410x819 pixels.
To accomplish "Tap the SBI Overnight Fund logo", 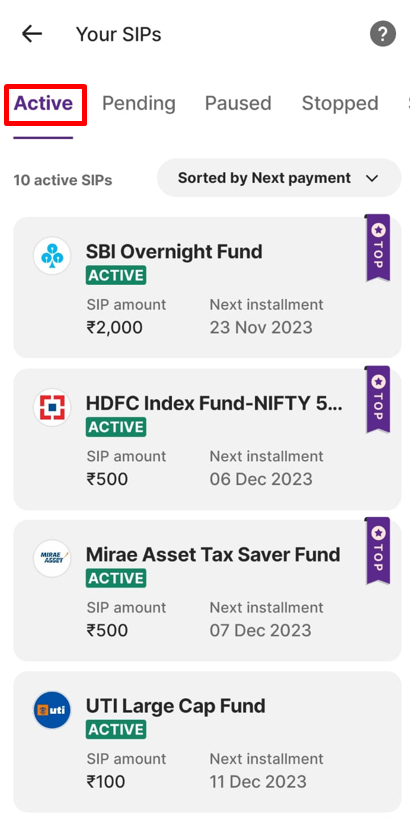I will [x=52, y=255].
